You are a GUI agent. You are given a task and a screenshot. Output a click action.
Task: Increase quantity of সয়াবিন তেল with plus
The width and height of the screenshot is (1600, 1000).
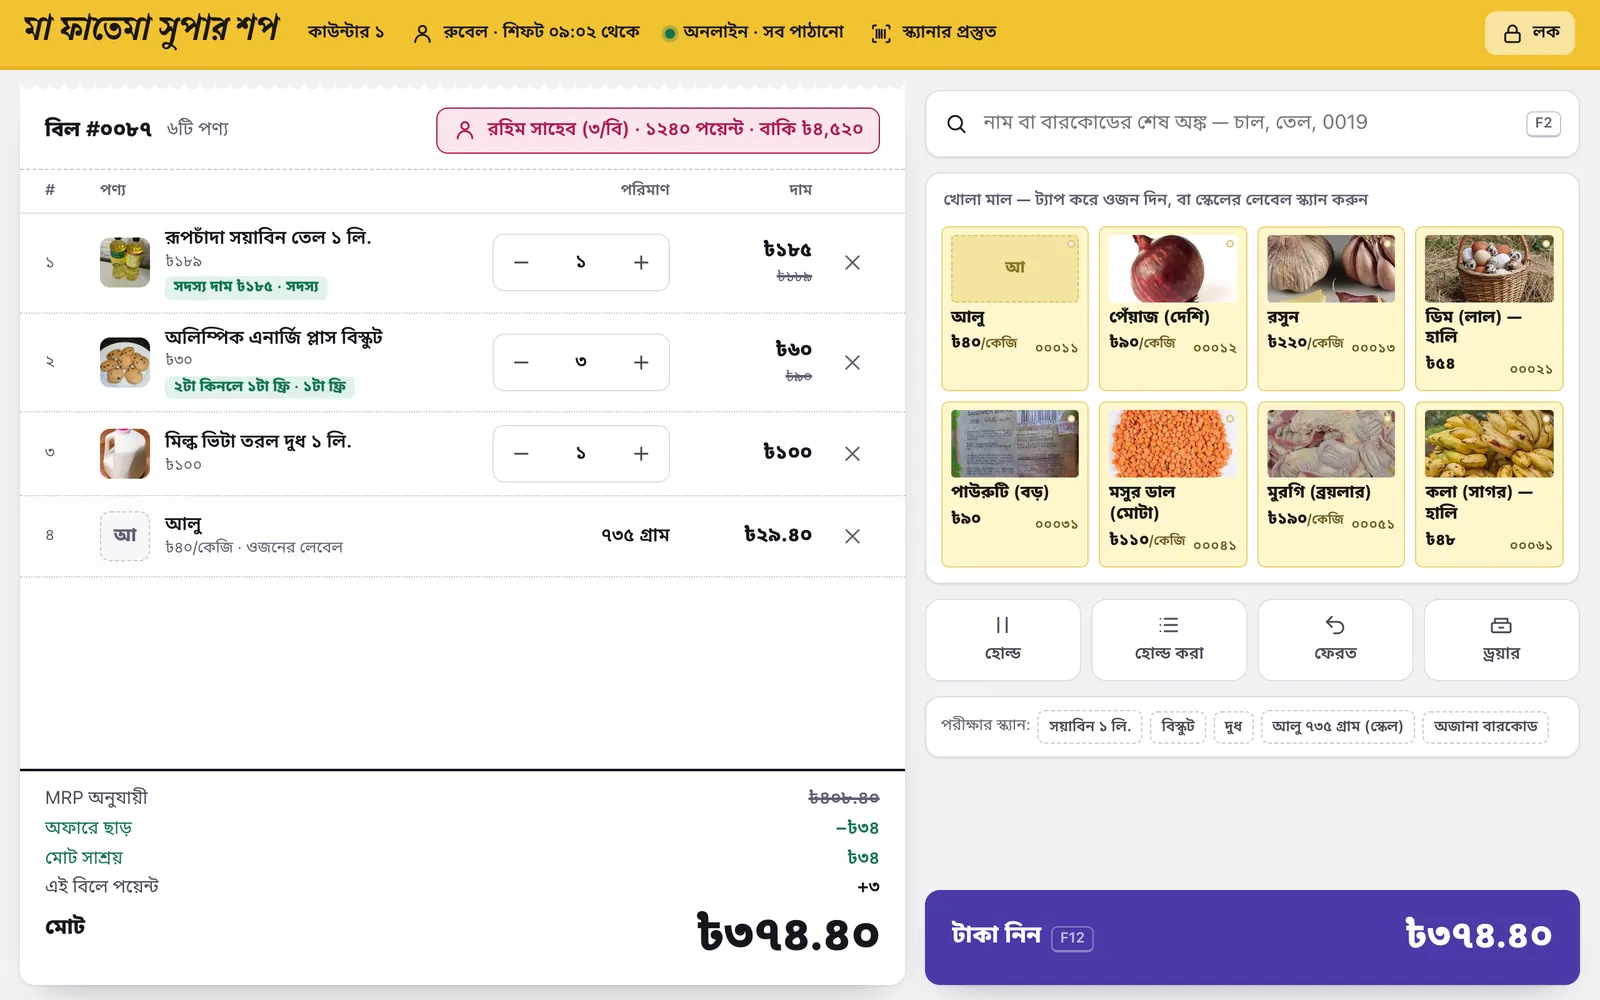coord(641,263)
